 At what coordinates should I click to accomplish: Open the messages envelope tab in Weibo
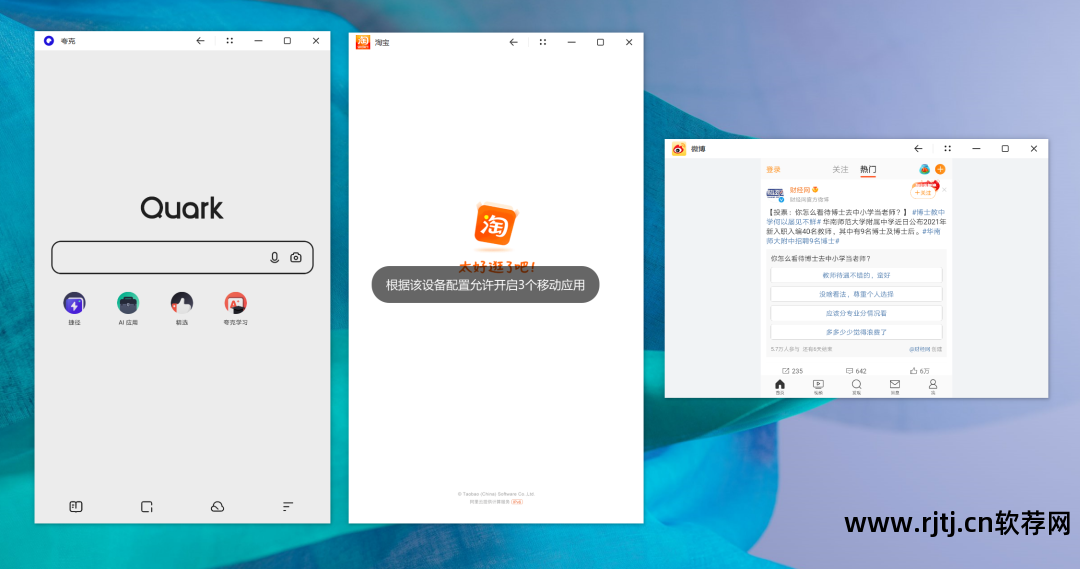point(895,386)
